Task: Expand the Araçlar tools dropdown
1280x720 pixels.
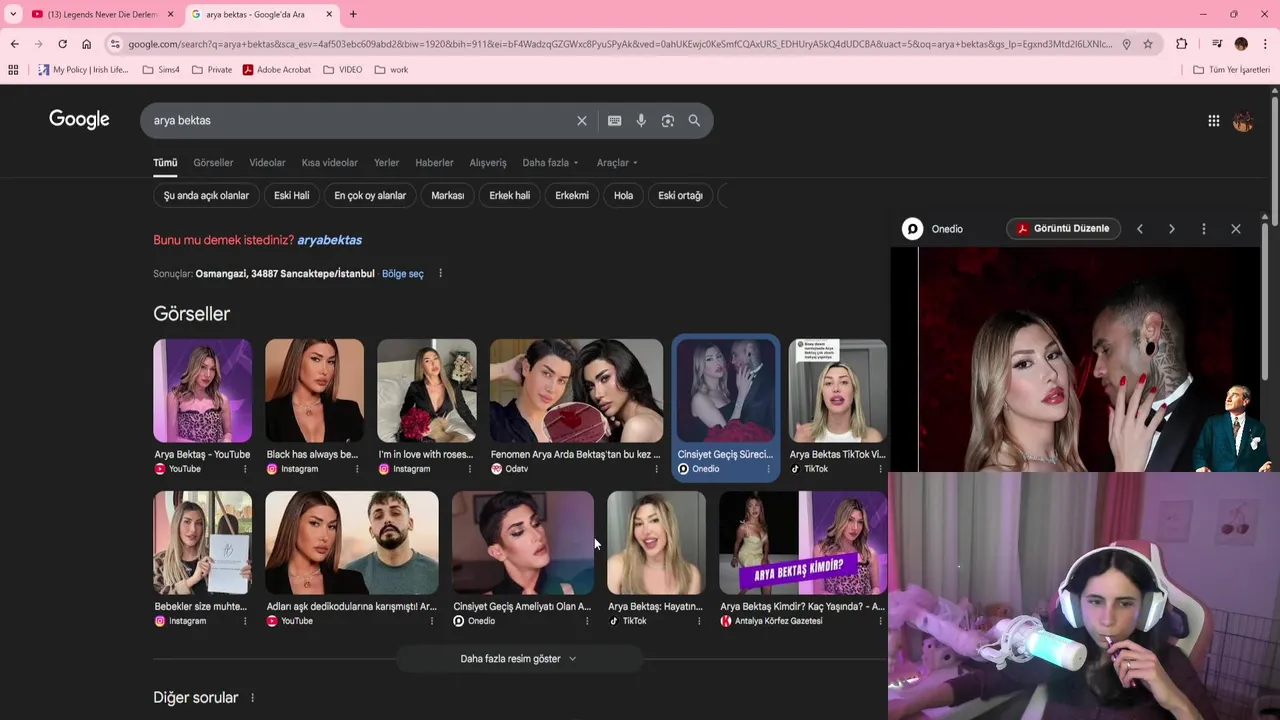Action: point(617,163)
